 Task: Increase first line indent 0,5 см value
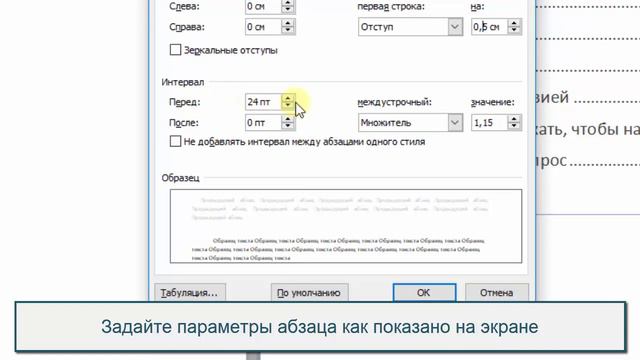(x=514, y=23)
